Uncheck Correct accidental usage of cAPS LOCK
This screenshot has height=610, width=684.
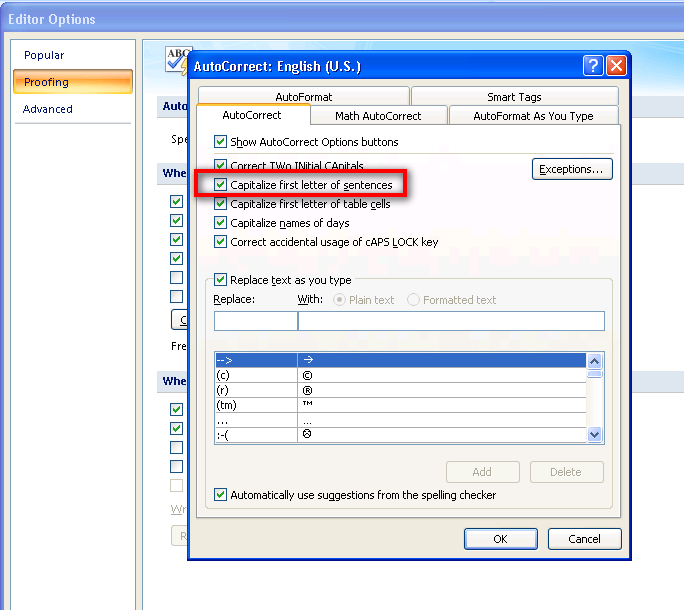click(x=221, y=242)
